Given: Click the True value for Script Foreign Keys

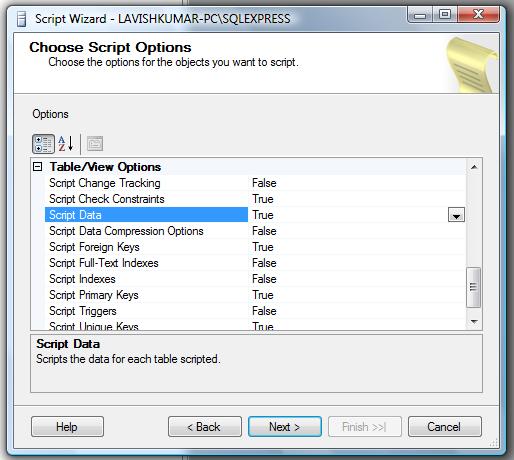Looking at the screenshot, I should [x=263, y=247].
